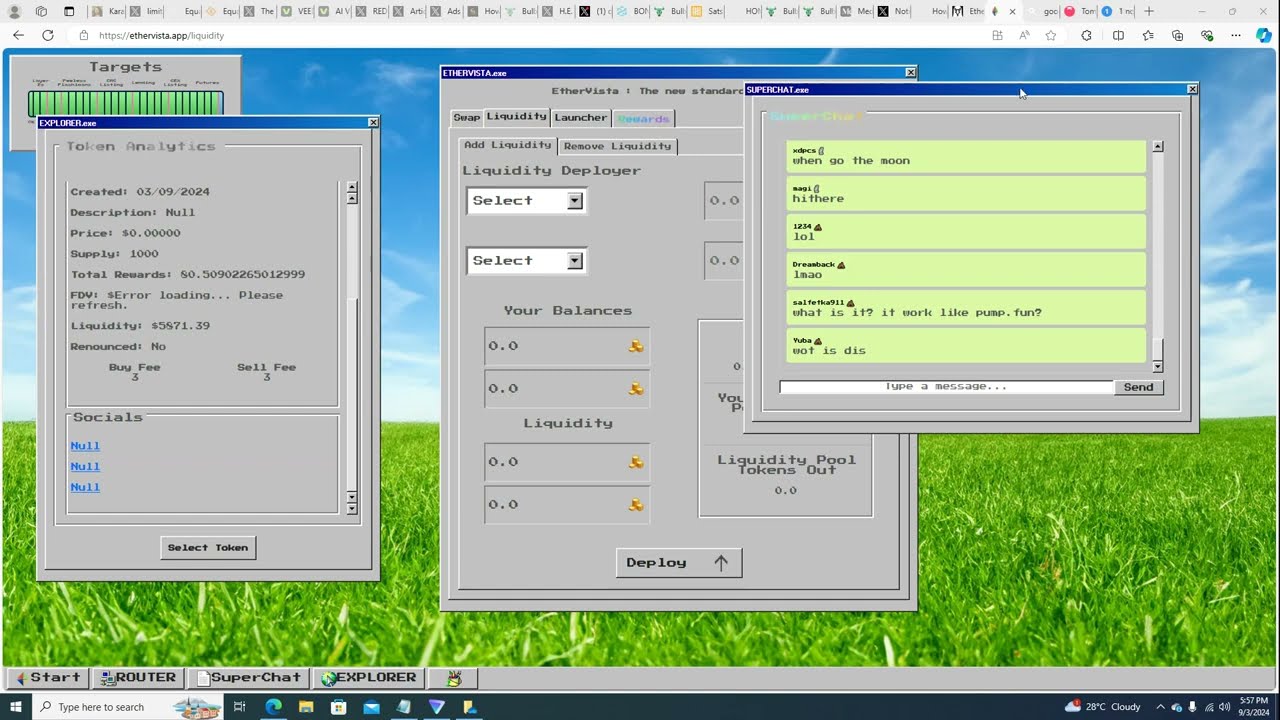Screen dimensions: 1280x720
Task: Open Copilot icon in browser corner
Action: (x=1264, y=35)
